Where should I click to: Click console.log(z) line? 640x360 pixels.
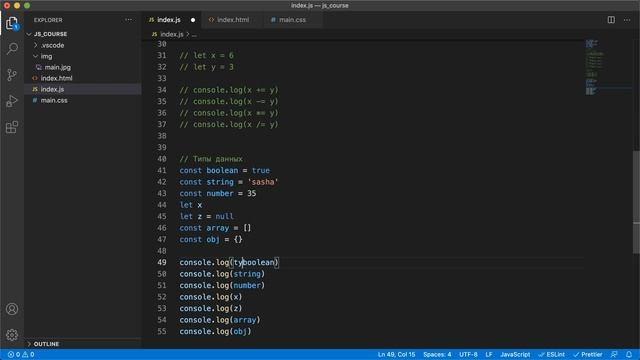(x=211, y=308)
